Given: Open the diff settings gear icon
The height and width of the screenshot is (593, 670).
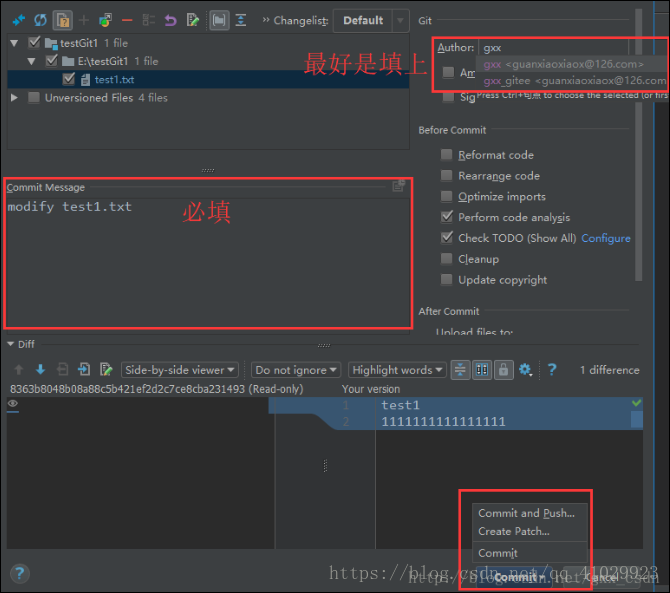Looking at the screenshot, I should pos(525,370).
